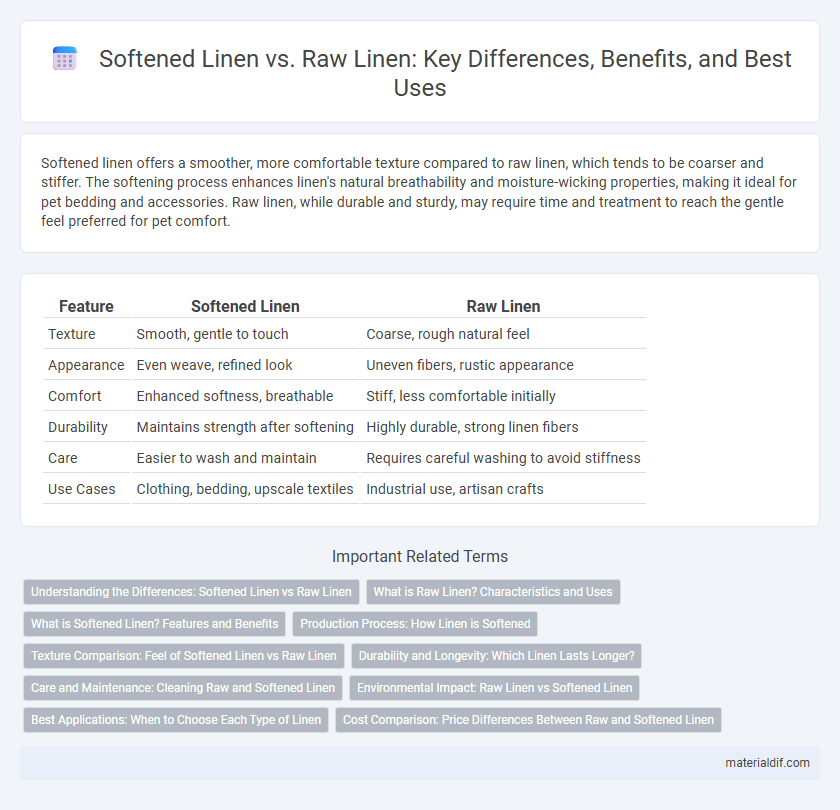Click the intro paragraph about softened linen
840x810 pixels.
[x=419, y=192]
